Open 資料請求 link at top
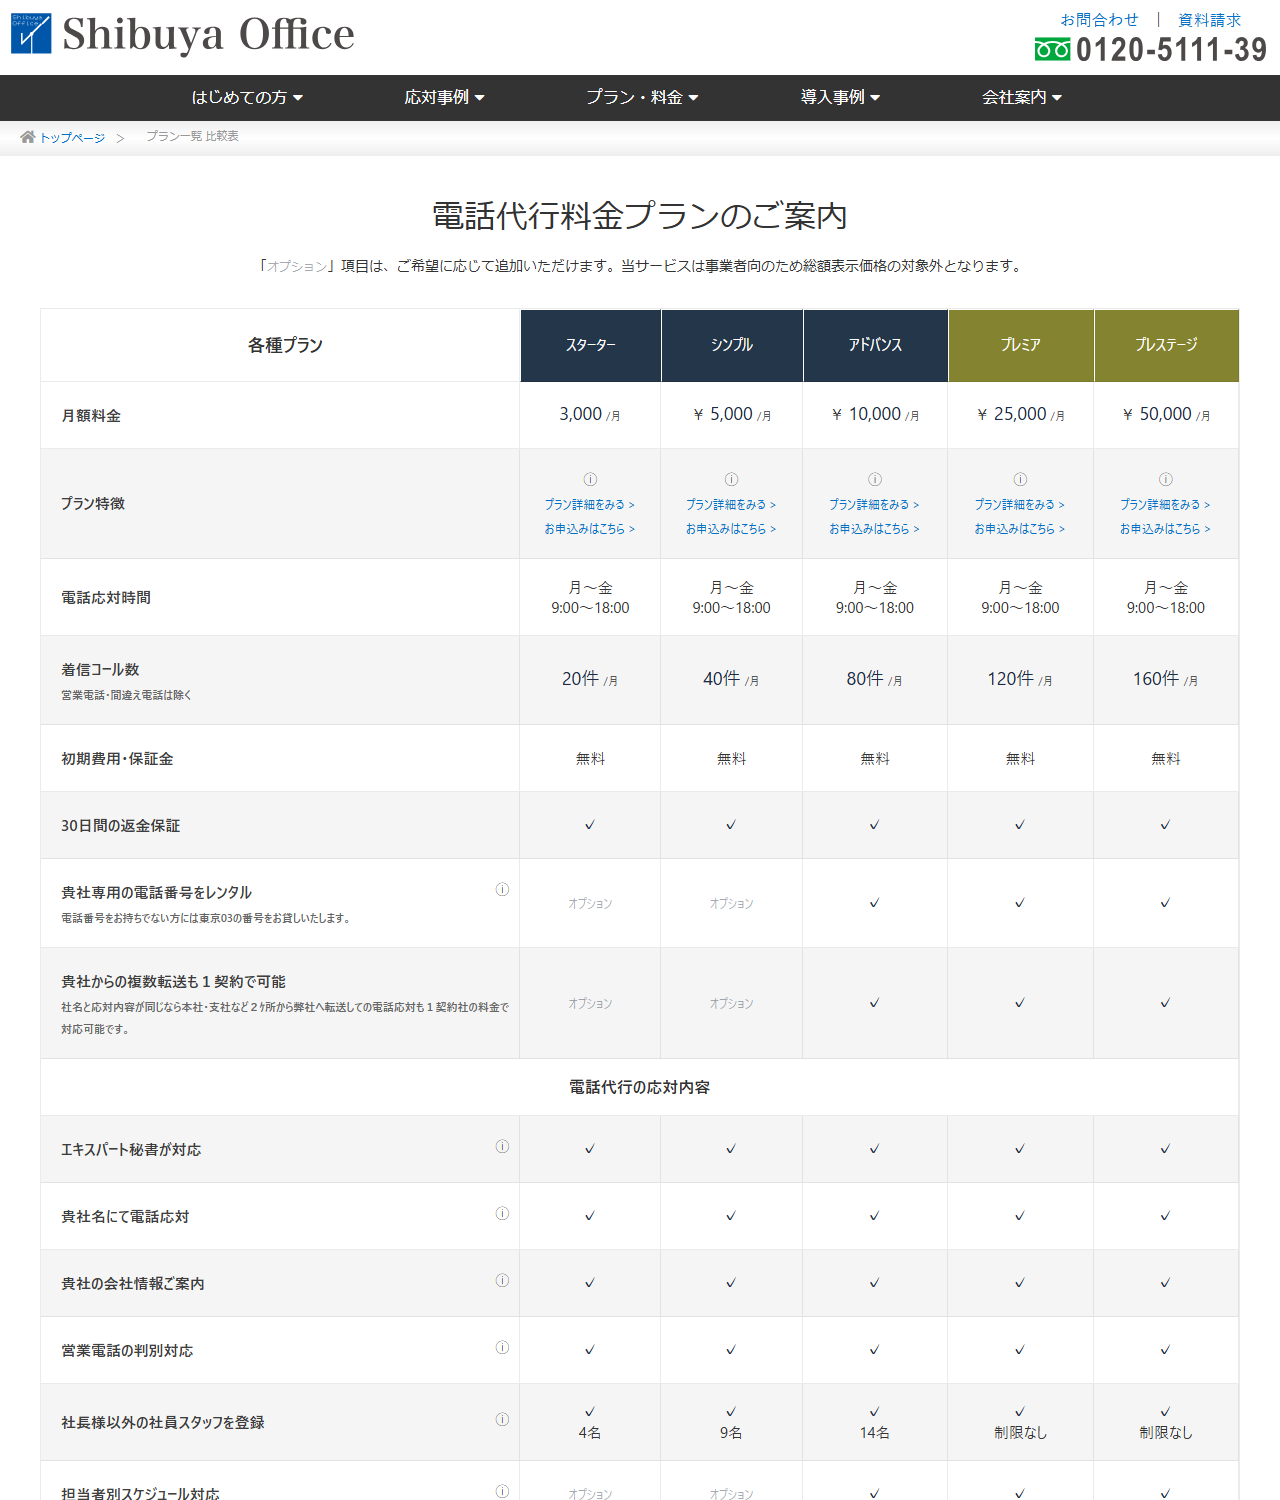This screenshot has height=1500, width=1280. click(1209, 20)
